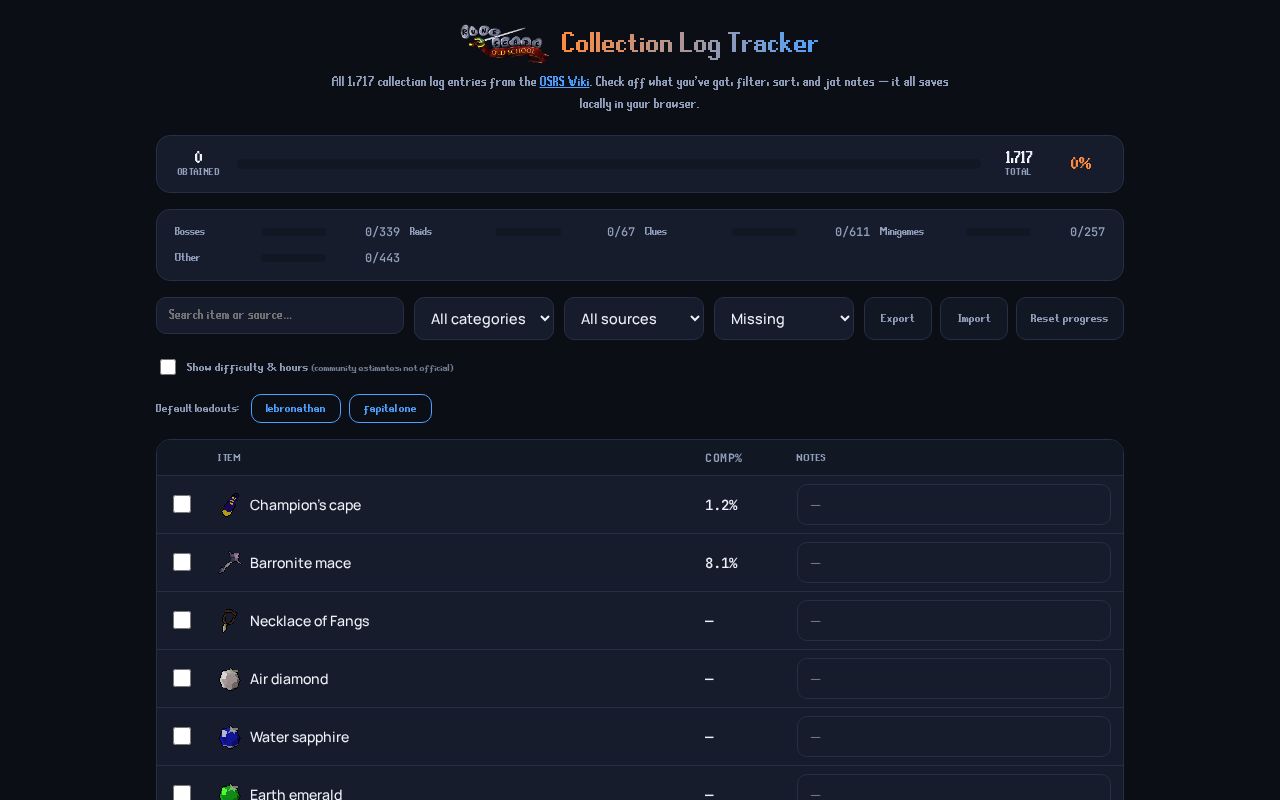Click the Minigames category label
This screenshot has height=800, width=1280.
(x=902, y=232)
